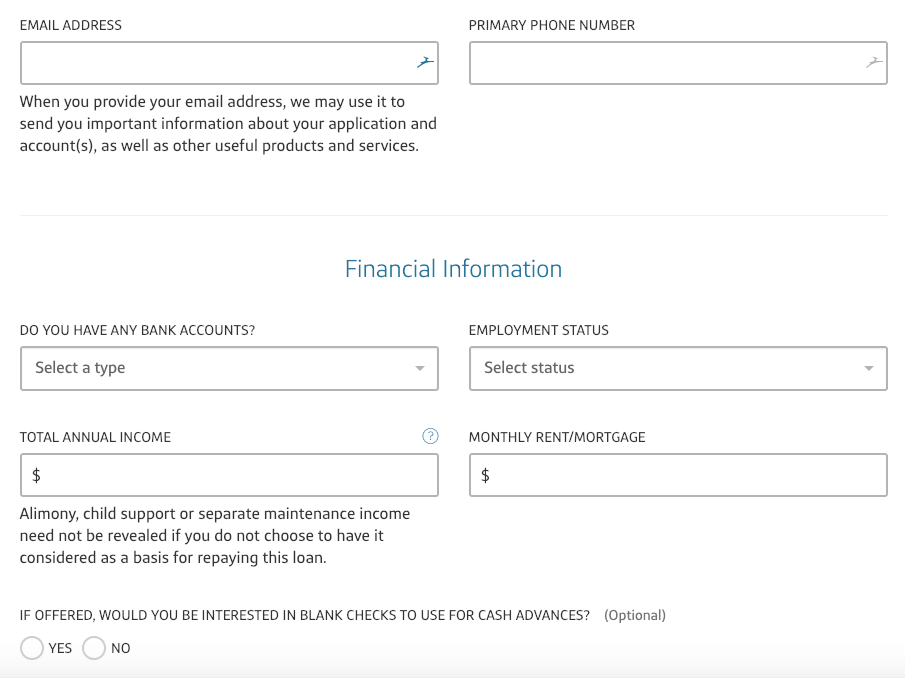Screen dimensions: 905x678
Task: Select NO for blank checks cash advances
Action: pos(94,648)
